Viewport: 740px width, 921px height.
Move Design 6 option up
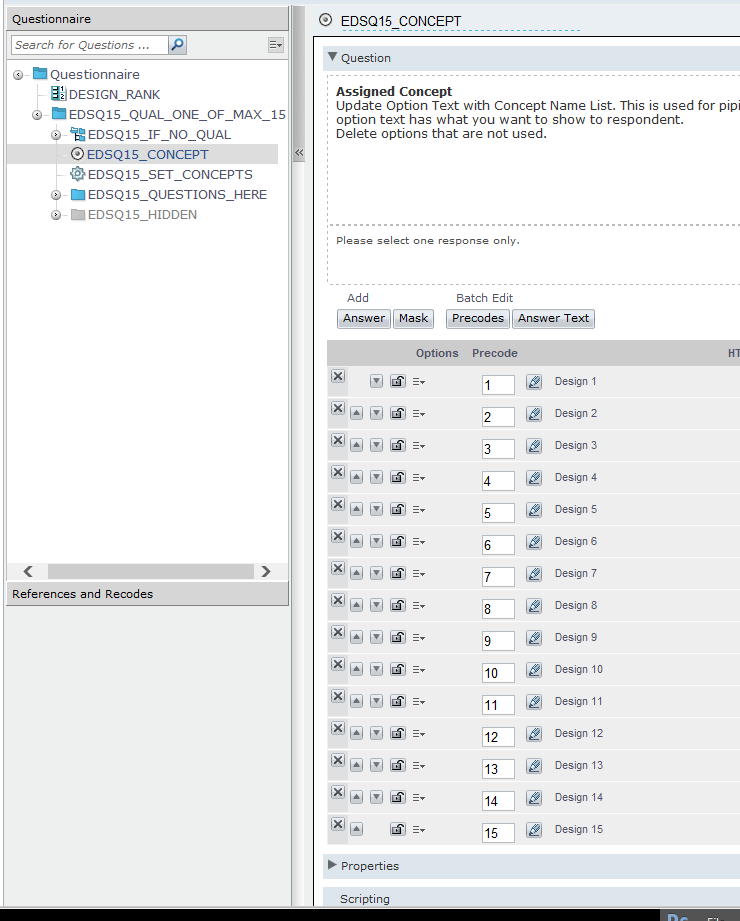(x=356, y=542)
